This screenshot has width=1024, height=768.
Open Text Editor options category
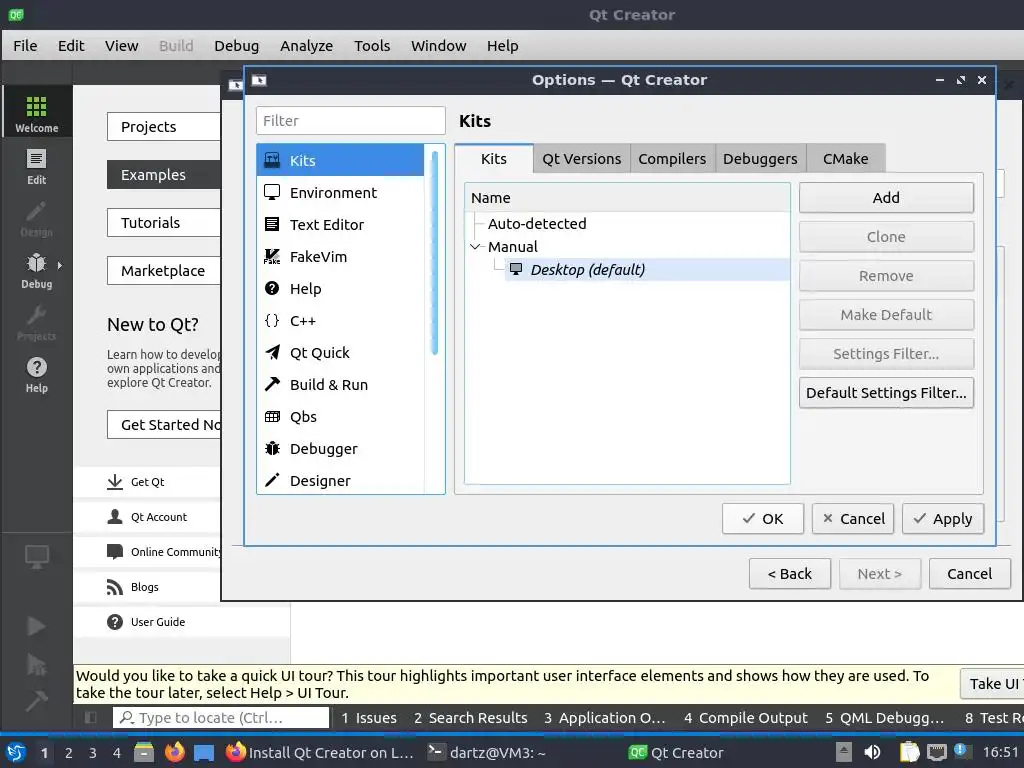point(340,225)
